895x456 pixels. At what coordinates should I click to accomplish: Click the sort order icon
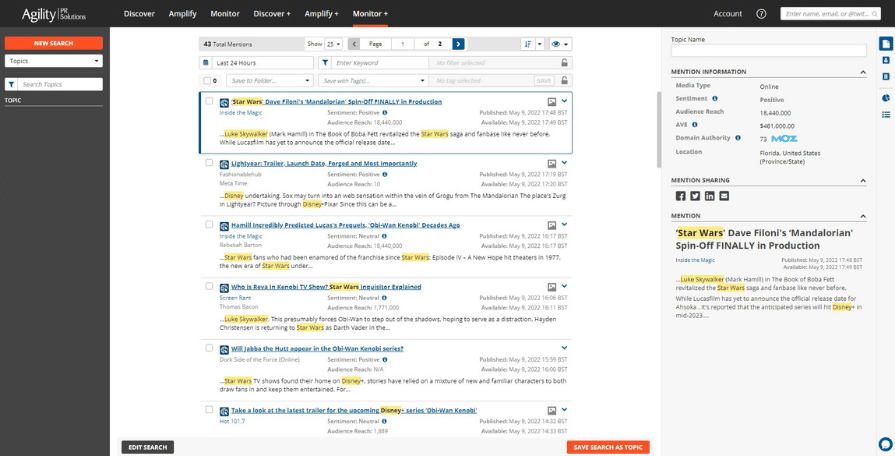527,44
